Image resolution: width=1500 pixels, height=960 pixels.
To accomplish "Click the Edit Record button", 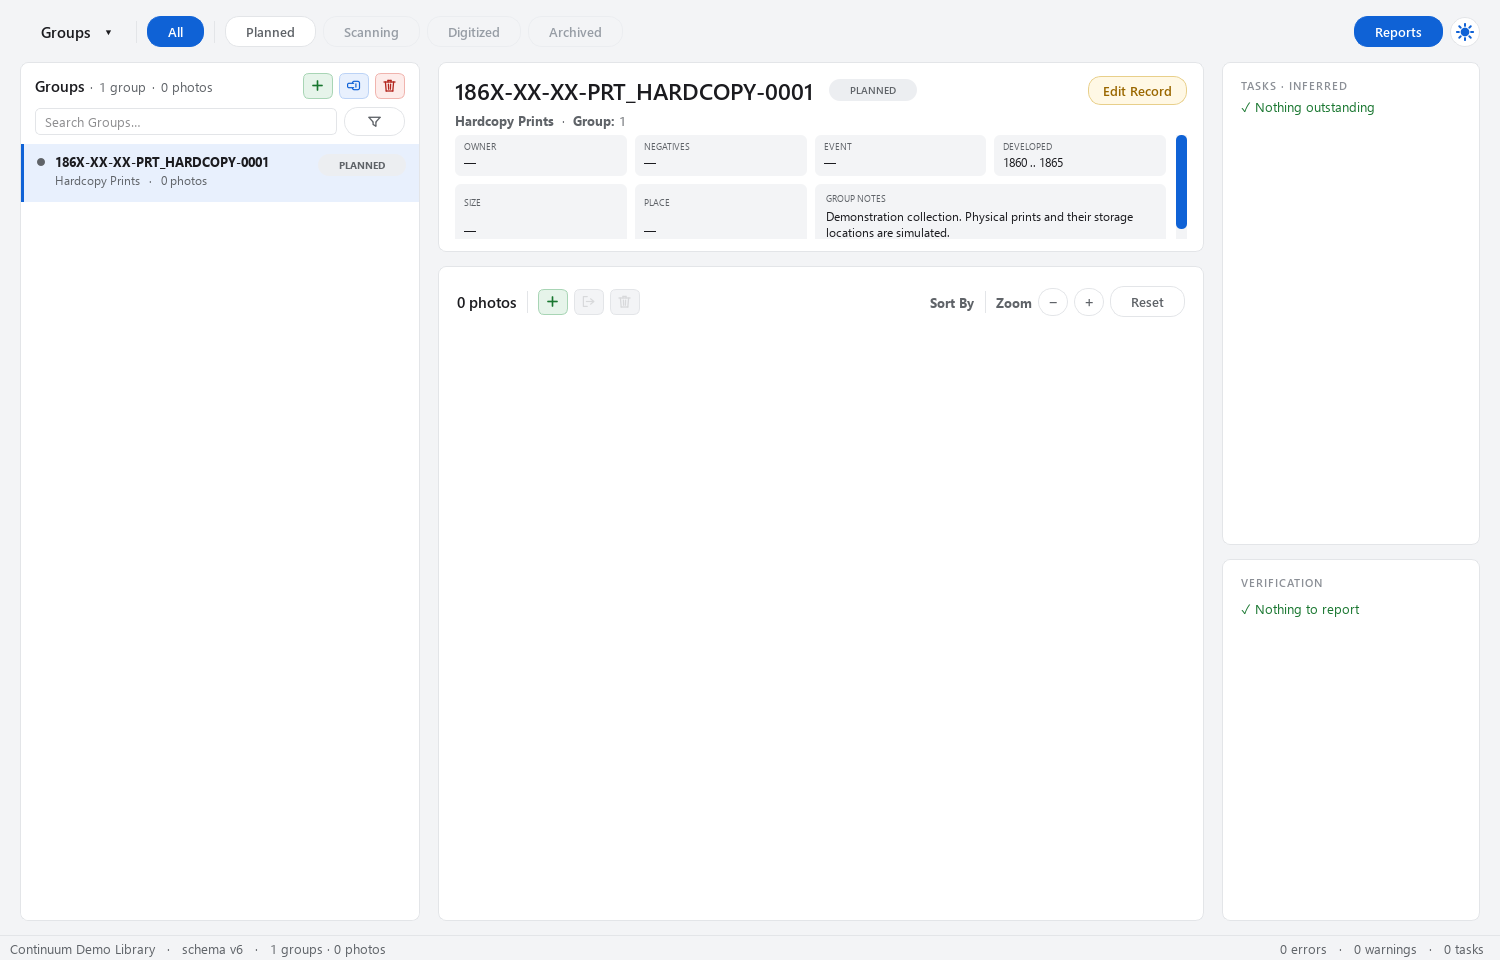I will tap(1137, 91).
